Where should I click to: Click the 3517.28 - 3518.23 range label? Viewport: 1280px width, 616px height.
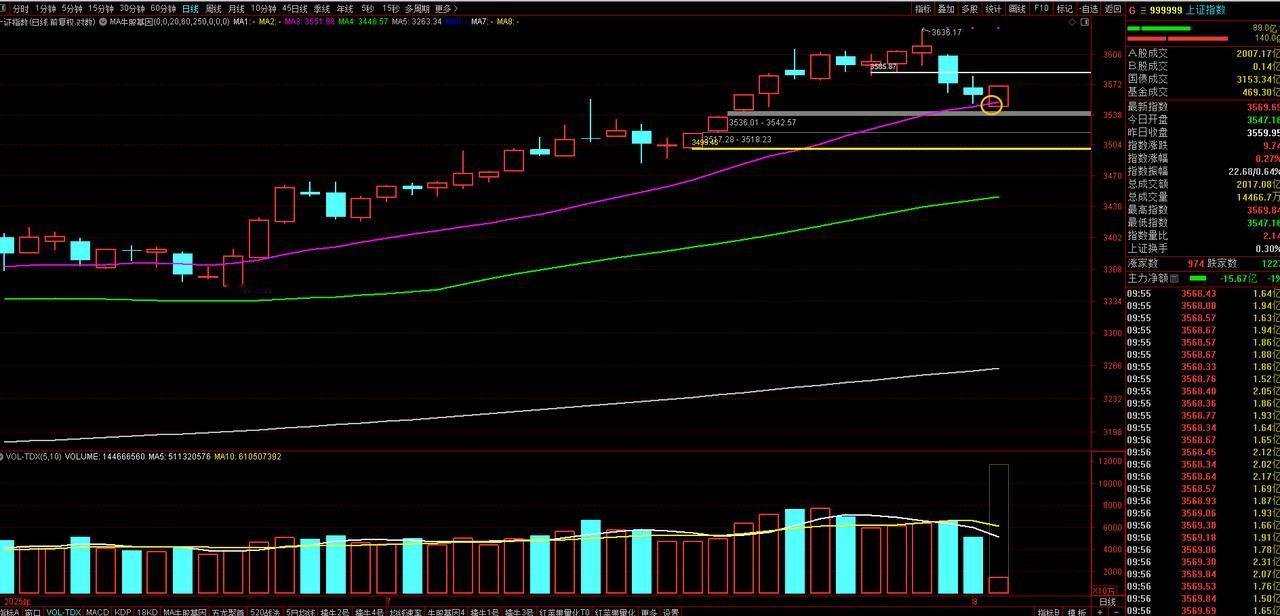[738, 139]
